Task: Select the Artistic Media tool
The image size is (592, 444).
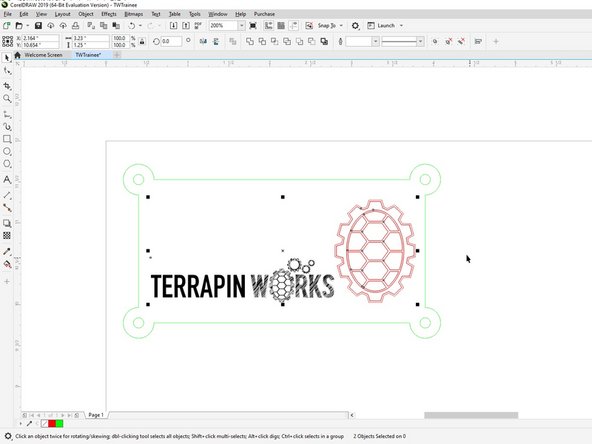Action: [7, 126]
